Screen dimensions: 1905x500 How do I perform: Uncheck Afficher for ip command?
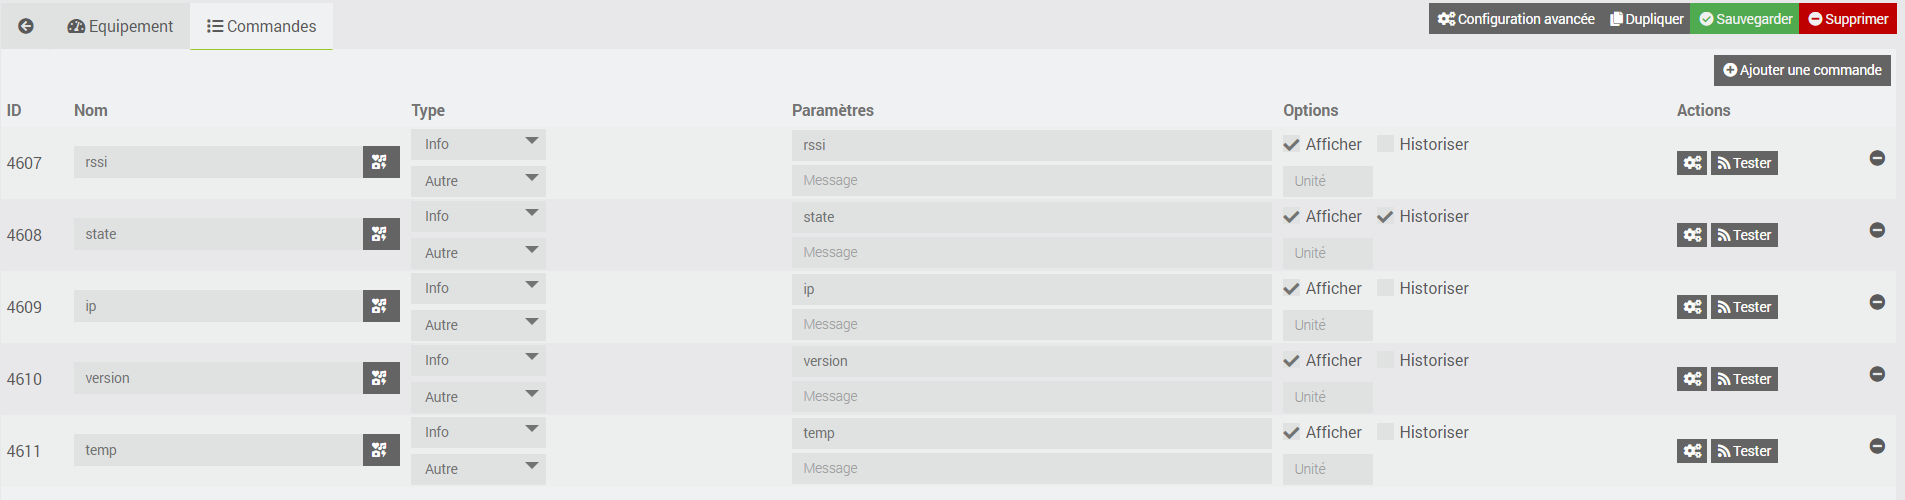click(x=1292, y=288)
